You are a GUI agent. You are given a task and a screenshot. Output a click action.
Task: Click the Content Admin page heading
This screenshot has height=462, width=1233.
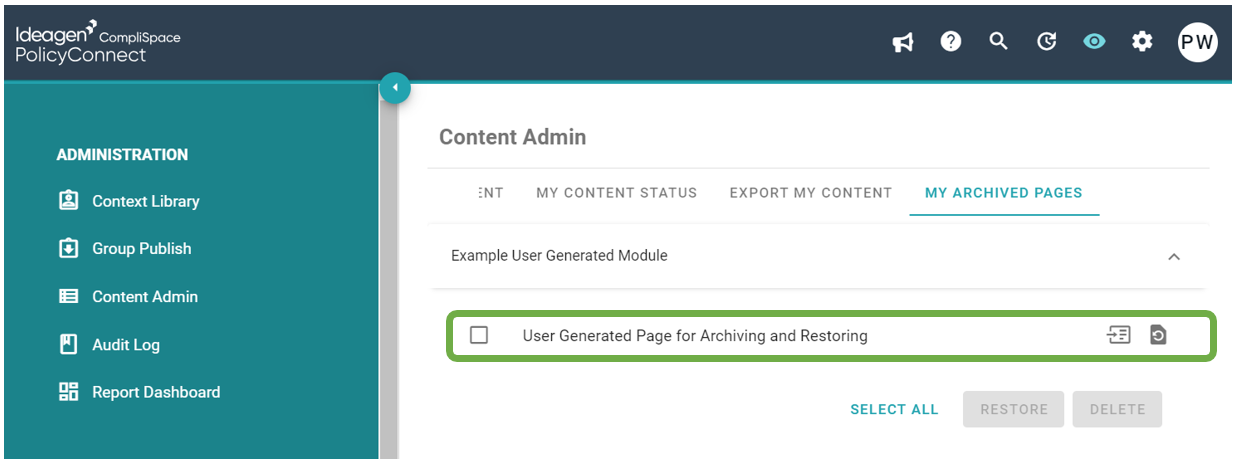tap(513, 137)
